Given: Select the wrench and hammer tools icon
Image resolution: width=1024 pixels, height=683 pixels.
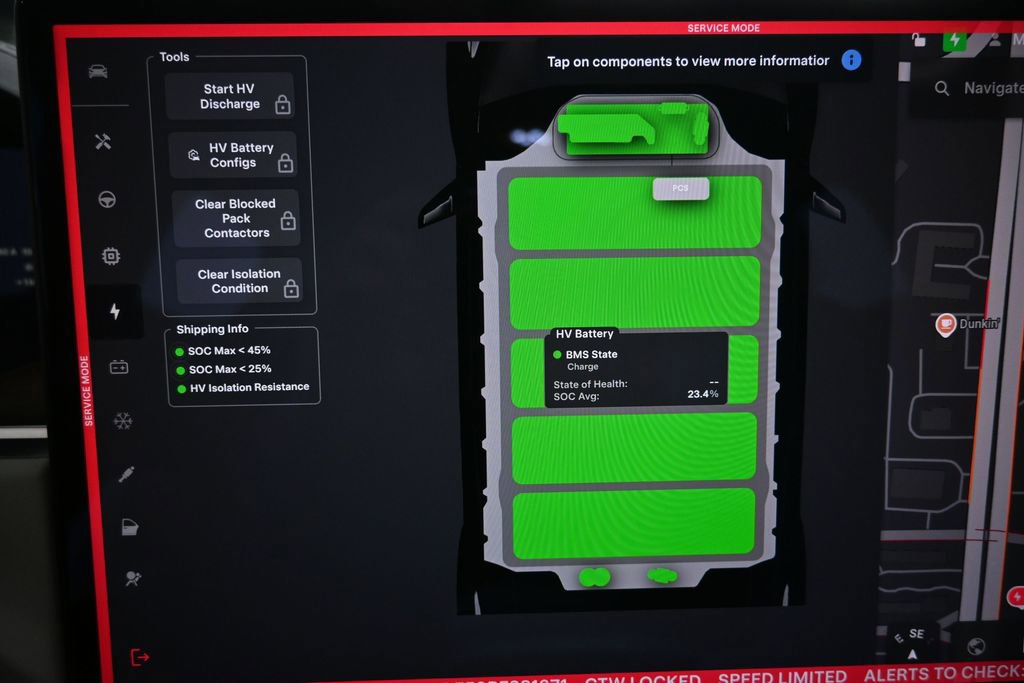Looking at the screenshot, I should [103, 142].
